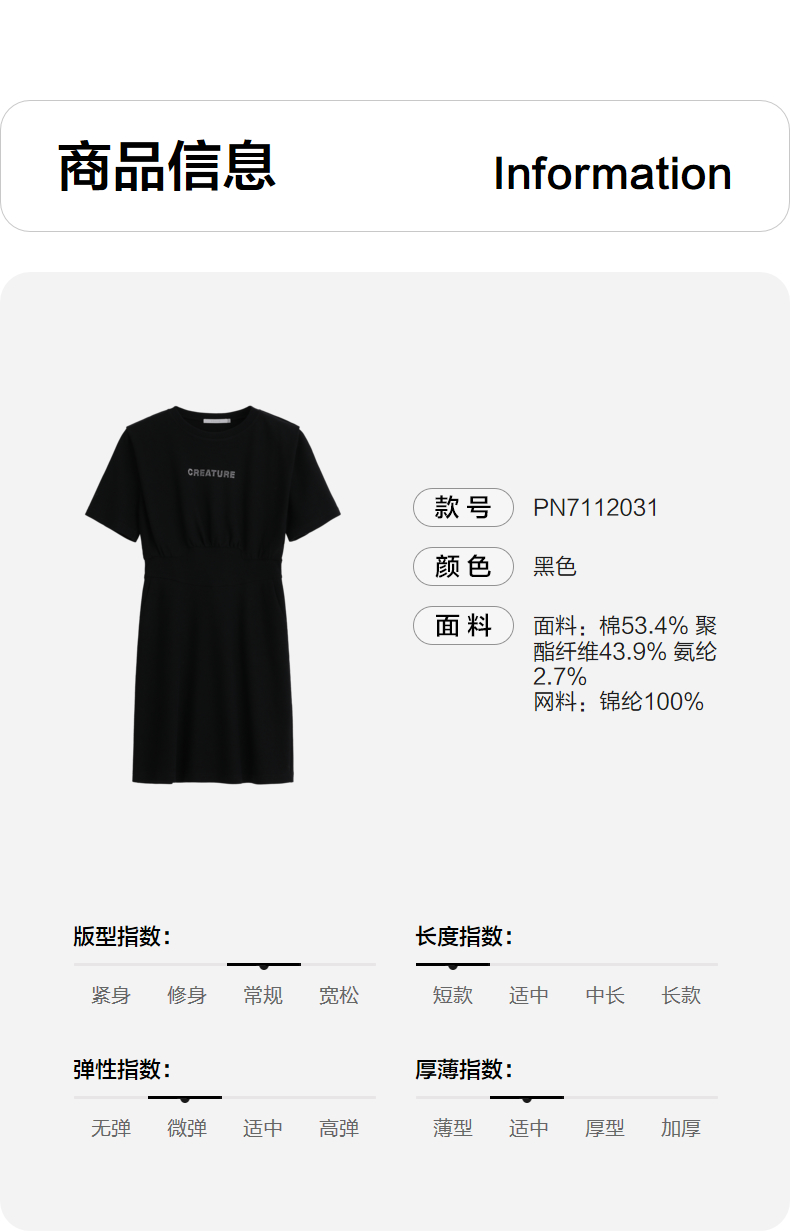Viewport: 790px width, 1231px height.
Task: Click product number PN7112031 text
Action: [596, 508]
